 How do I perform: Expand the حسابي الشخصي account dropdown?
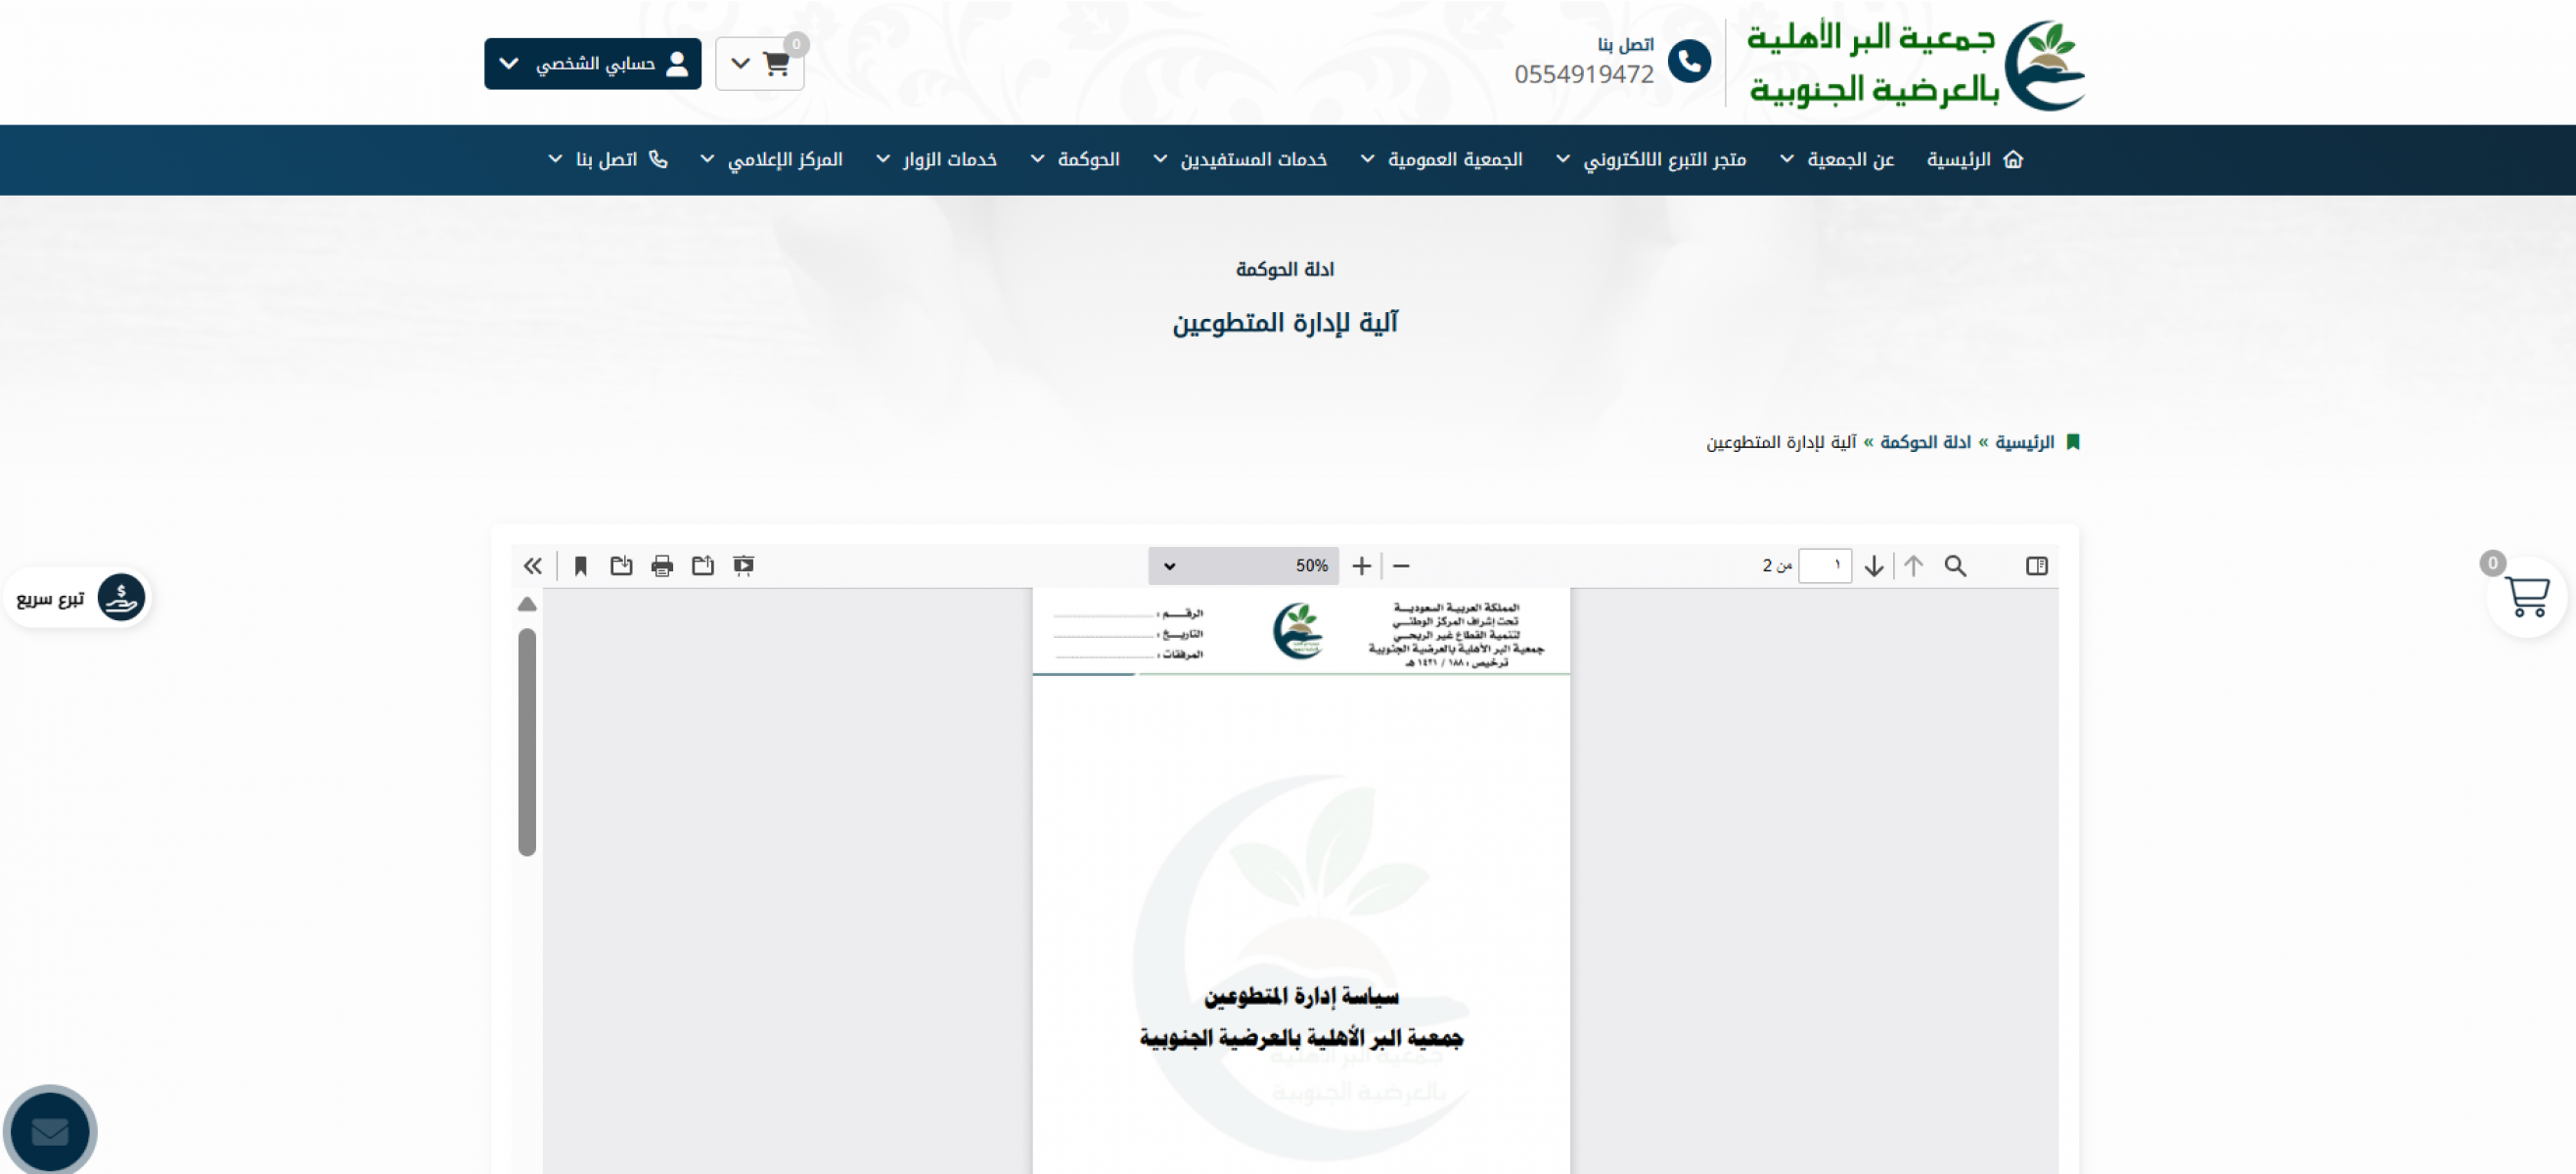click(592, 64)
